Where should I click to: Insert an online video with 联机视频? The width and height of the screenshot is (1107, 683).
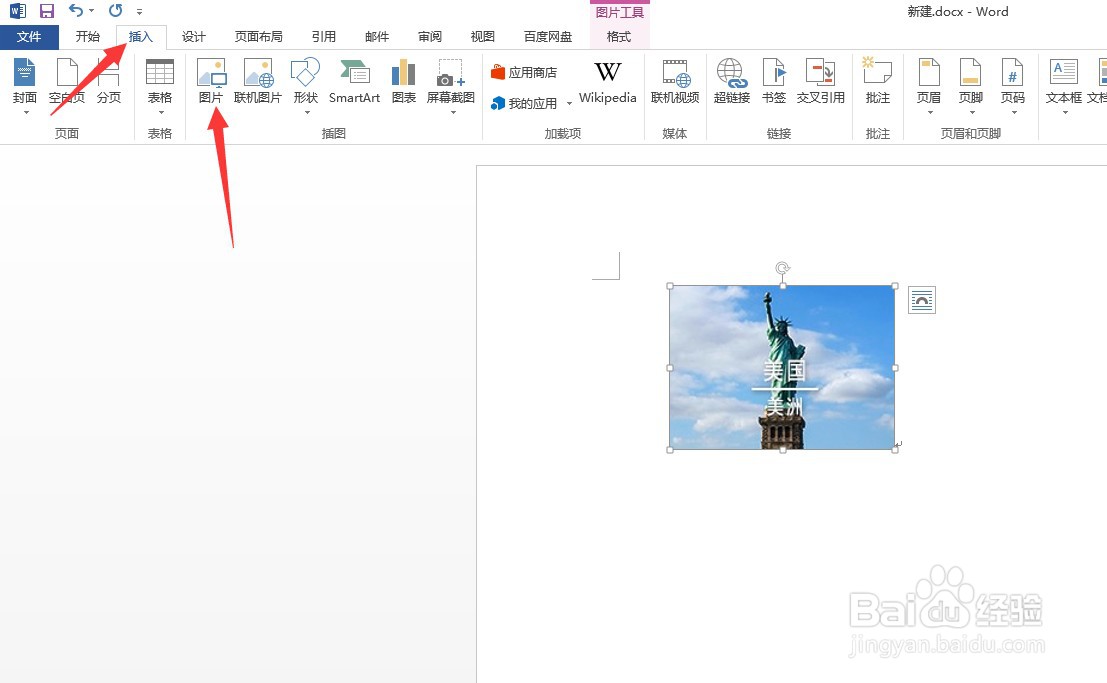tap(675, 81)
